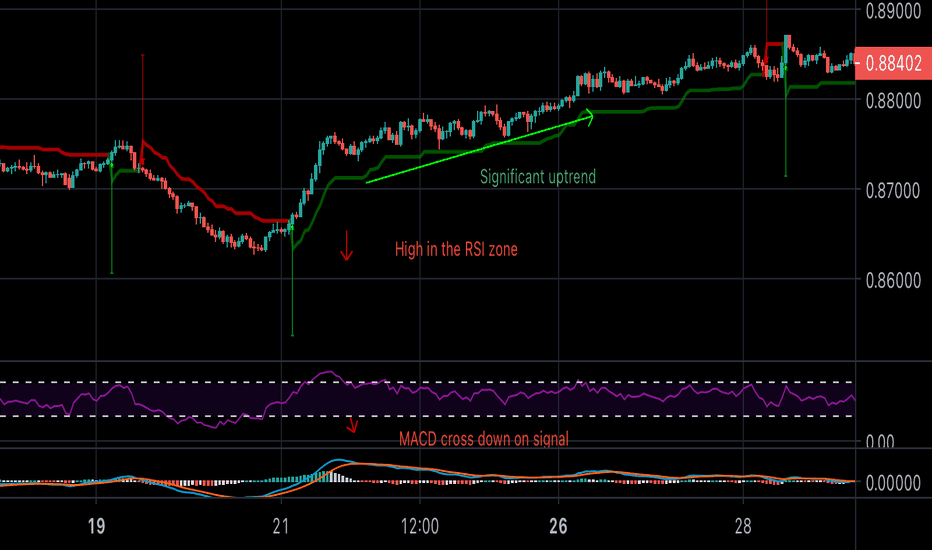
Task: Select the 'High in the RSI zone' annotation
Action: pos(456,249)
